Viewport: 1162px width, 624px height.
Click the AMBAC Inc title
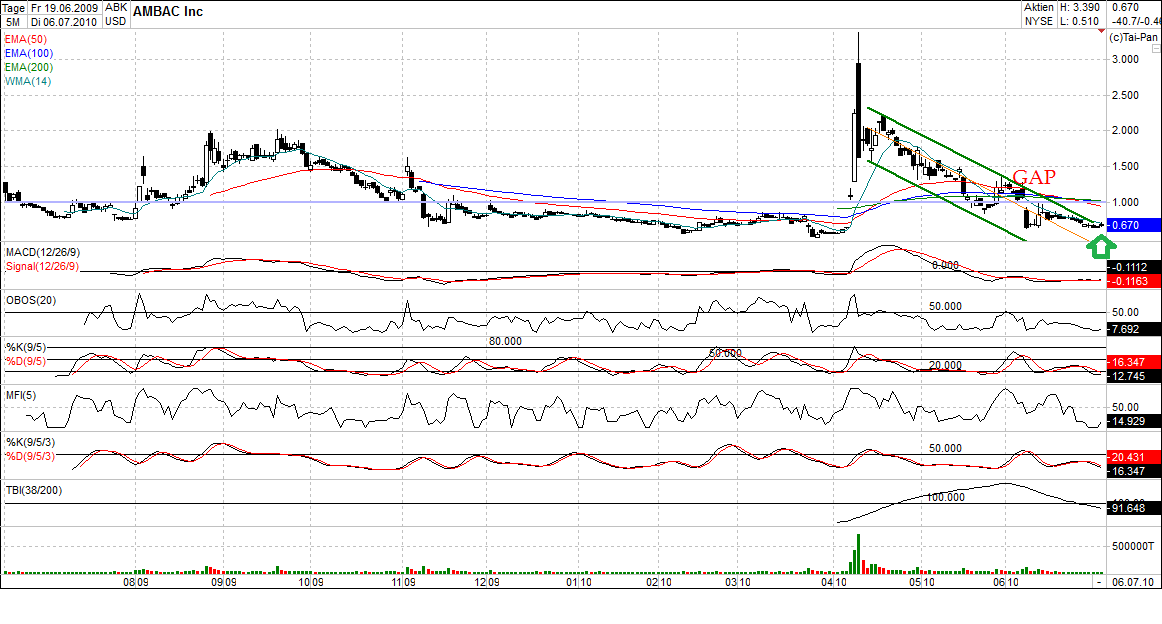pyautogui.click(x=165, y=11)
